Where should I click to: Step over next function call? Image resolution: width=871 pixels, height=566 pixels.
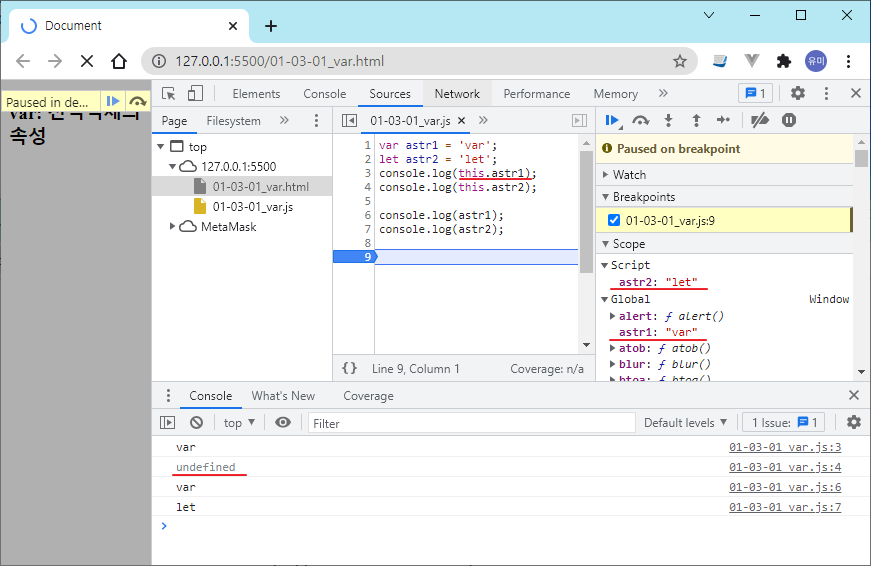(x=641, y=120)
